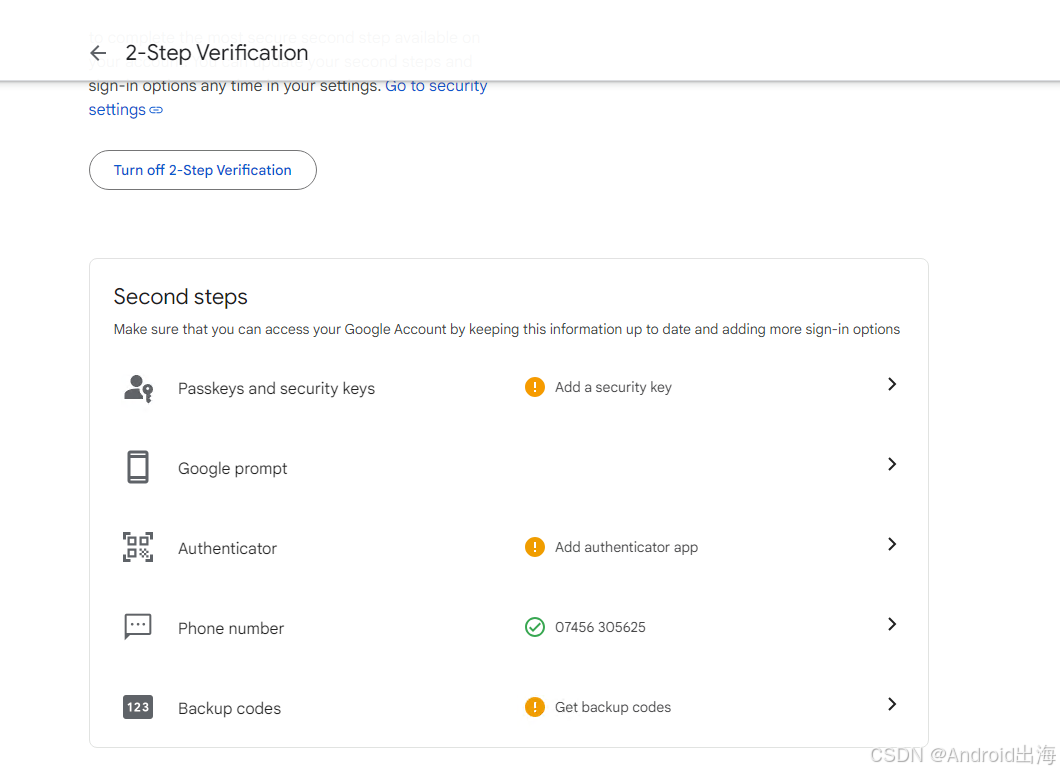Click the orange warning icon beside Add a security key
Screen dimensions: 1060x772
[535, 387]
